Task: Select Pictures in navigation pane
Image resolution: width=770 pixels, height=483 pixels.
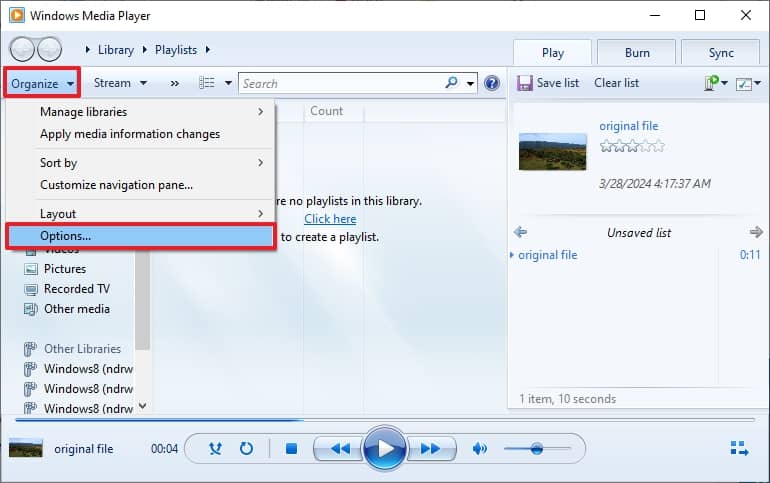Action: pyautogui.click(x=65, y=269)
